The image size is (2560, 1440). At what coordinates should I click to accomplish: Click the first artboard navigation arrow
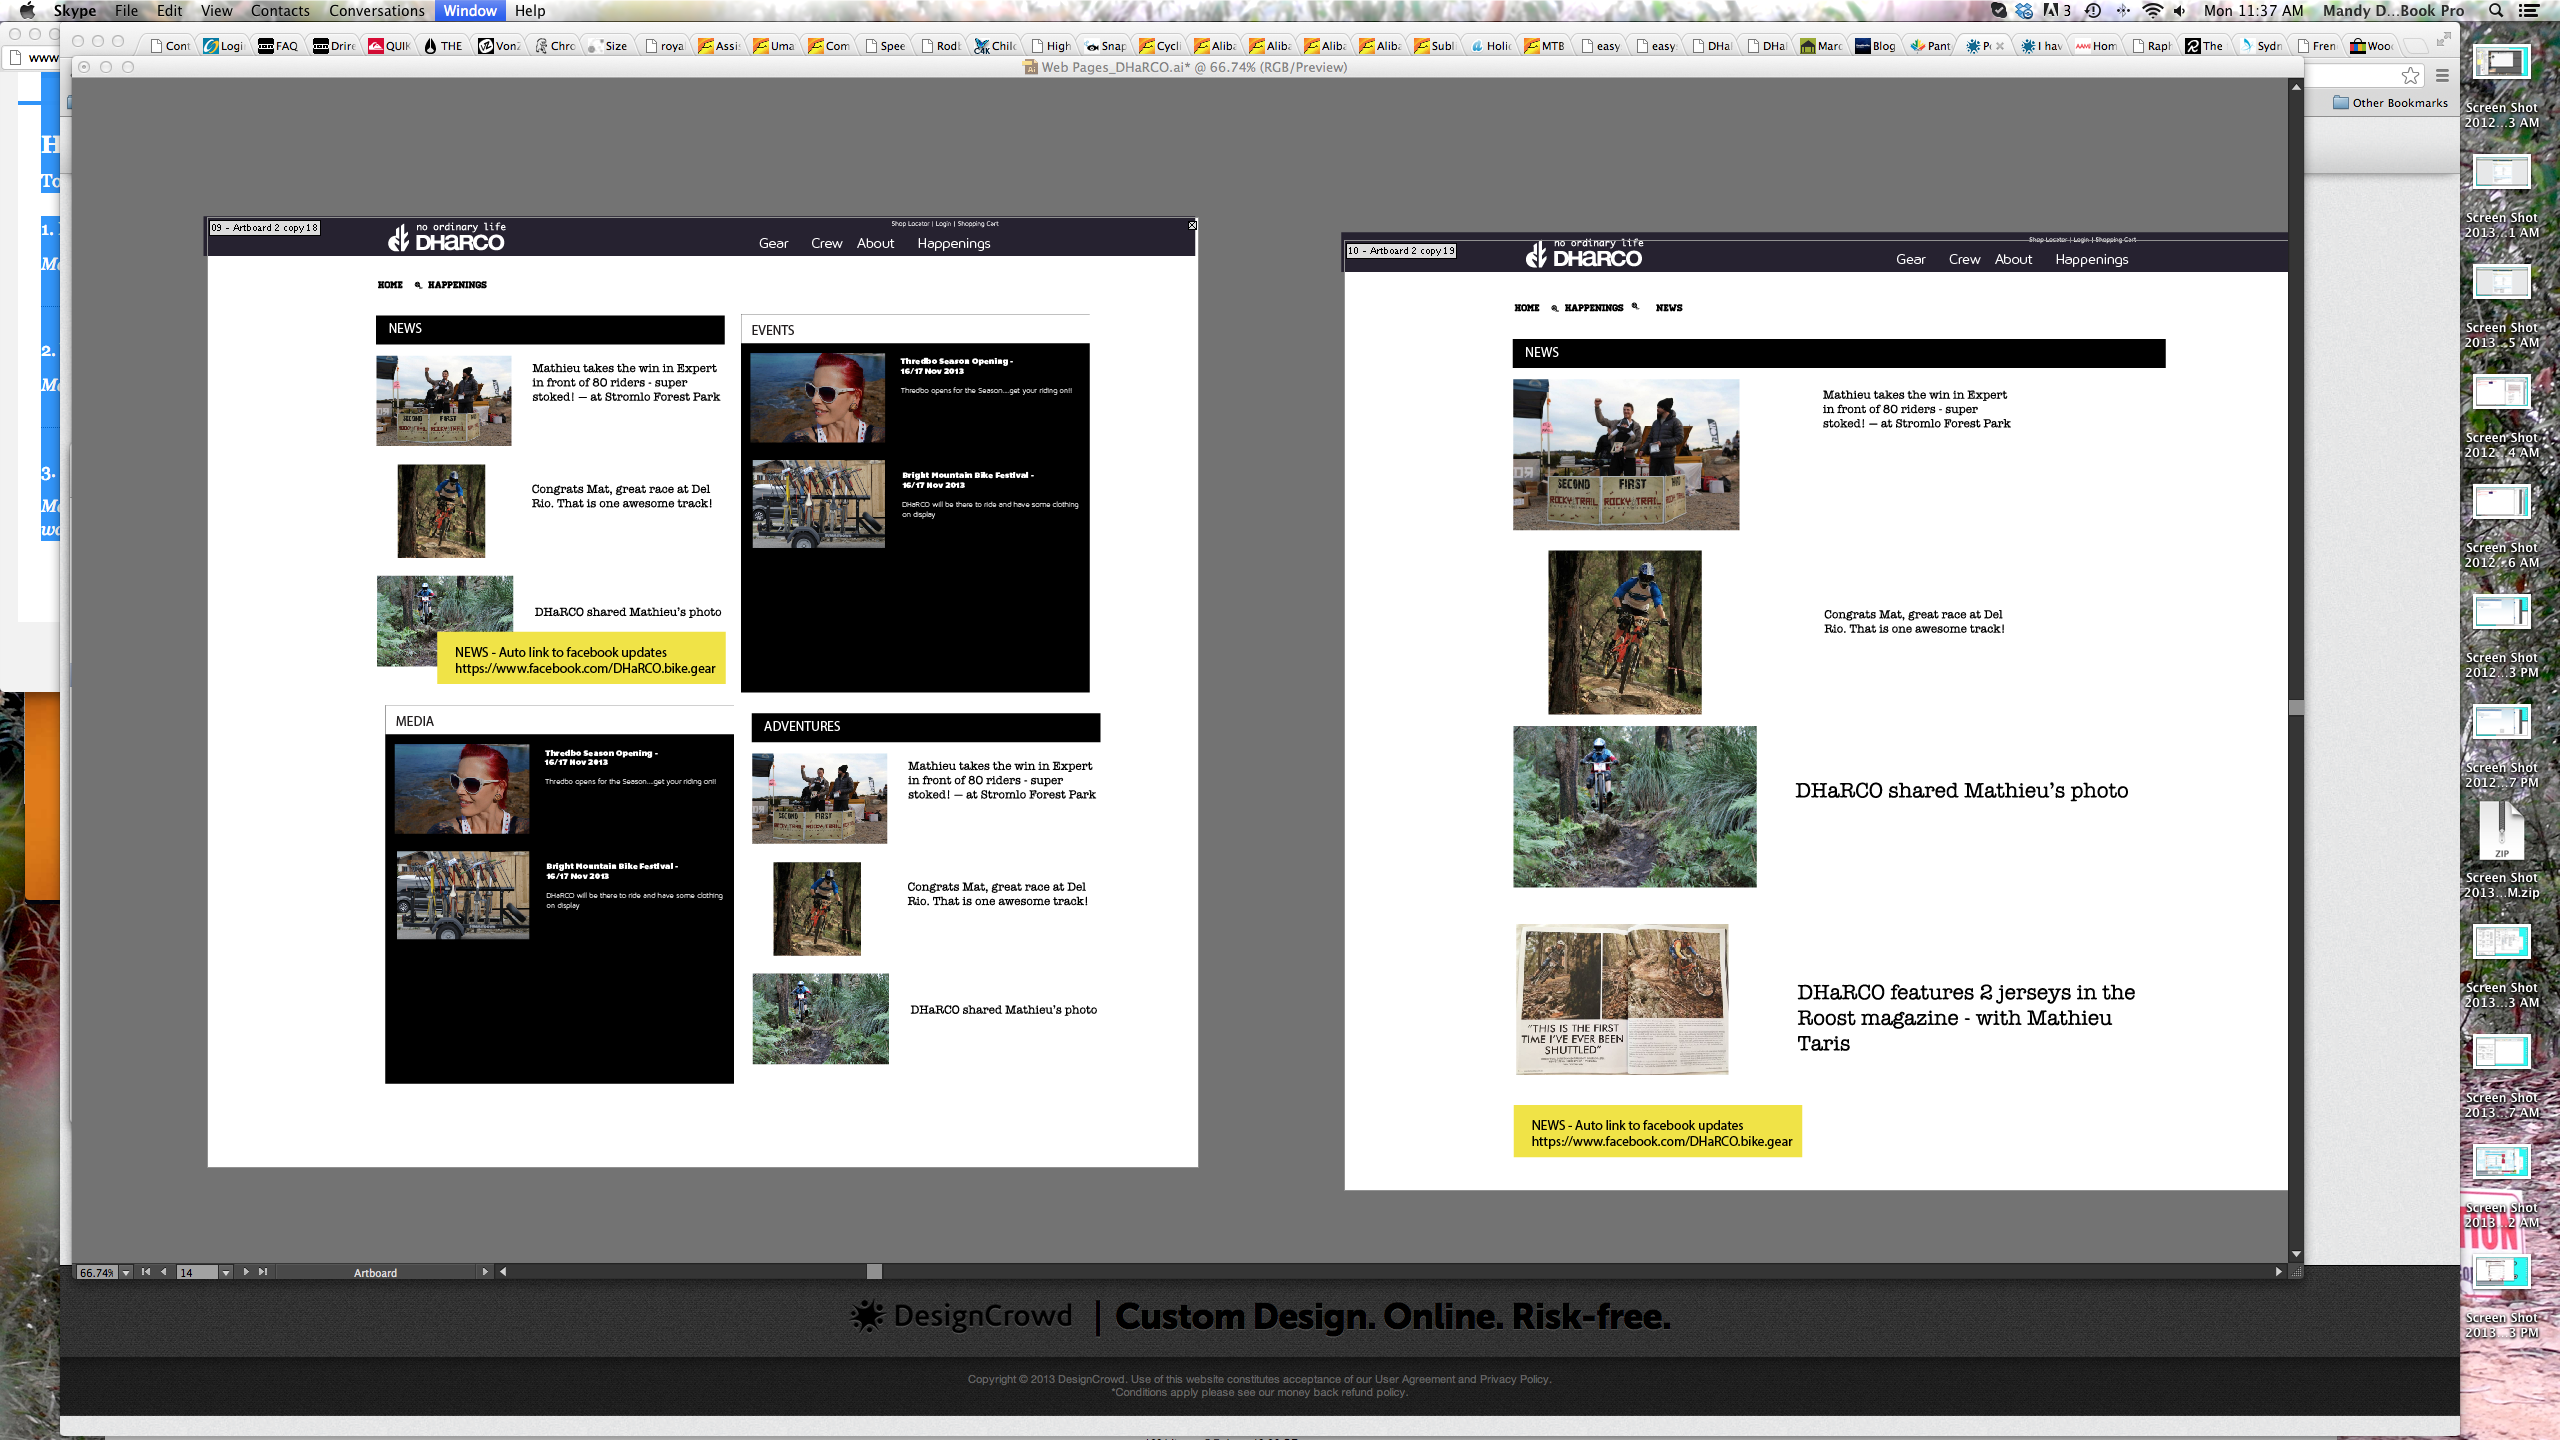146,1272
